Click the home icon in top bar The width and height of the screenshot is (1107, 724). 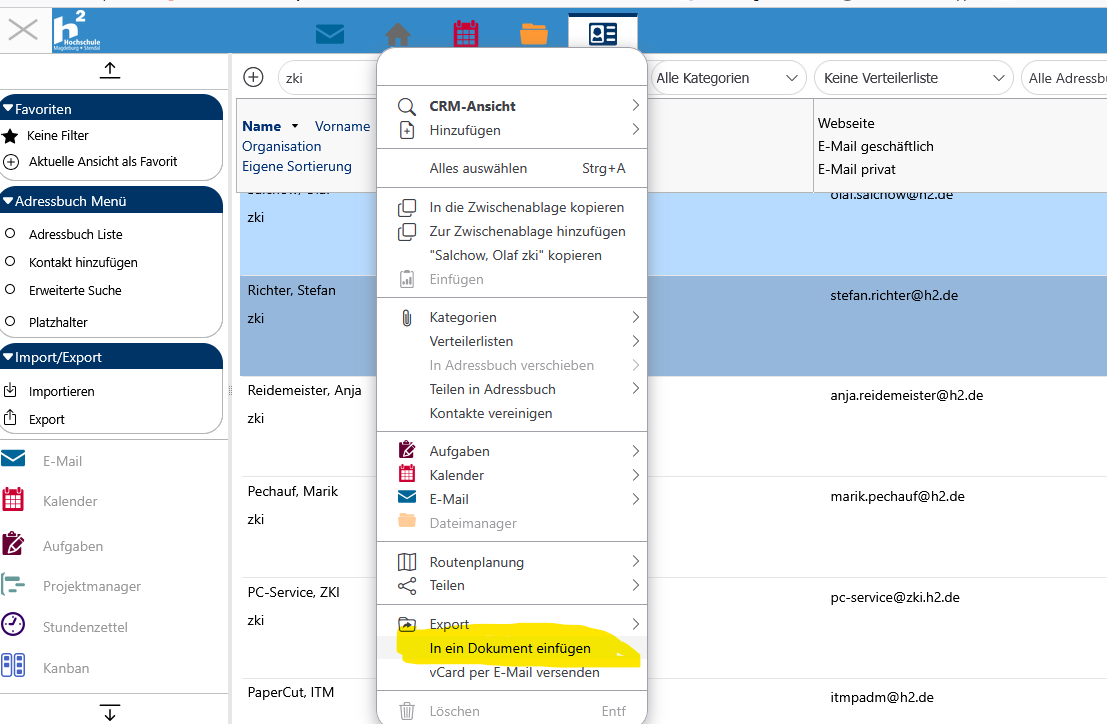click(x=398, y=34)
